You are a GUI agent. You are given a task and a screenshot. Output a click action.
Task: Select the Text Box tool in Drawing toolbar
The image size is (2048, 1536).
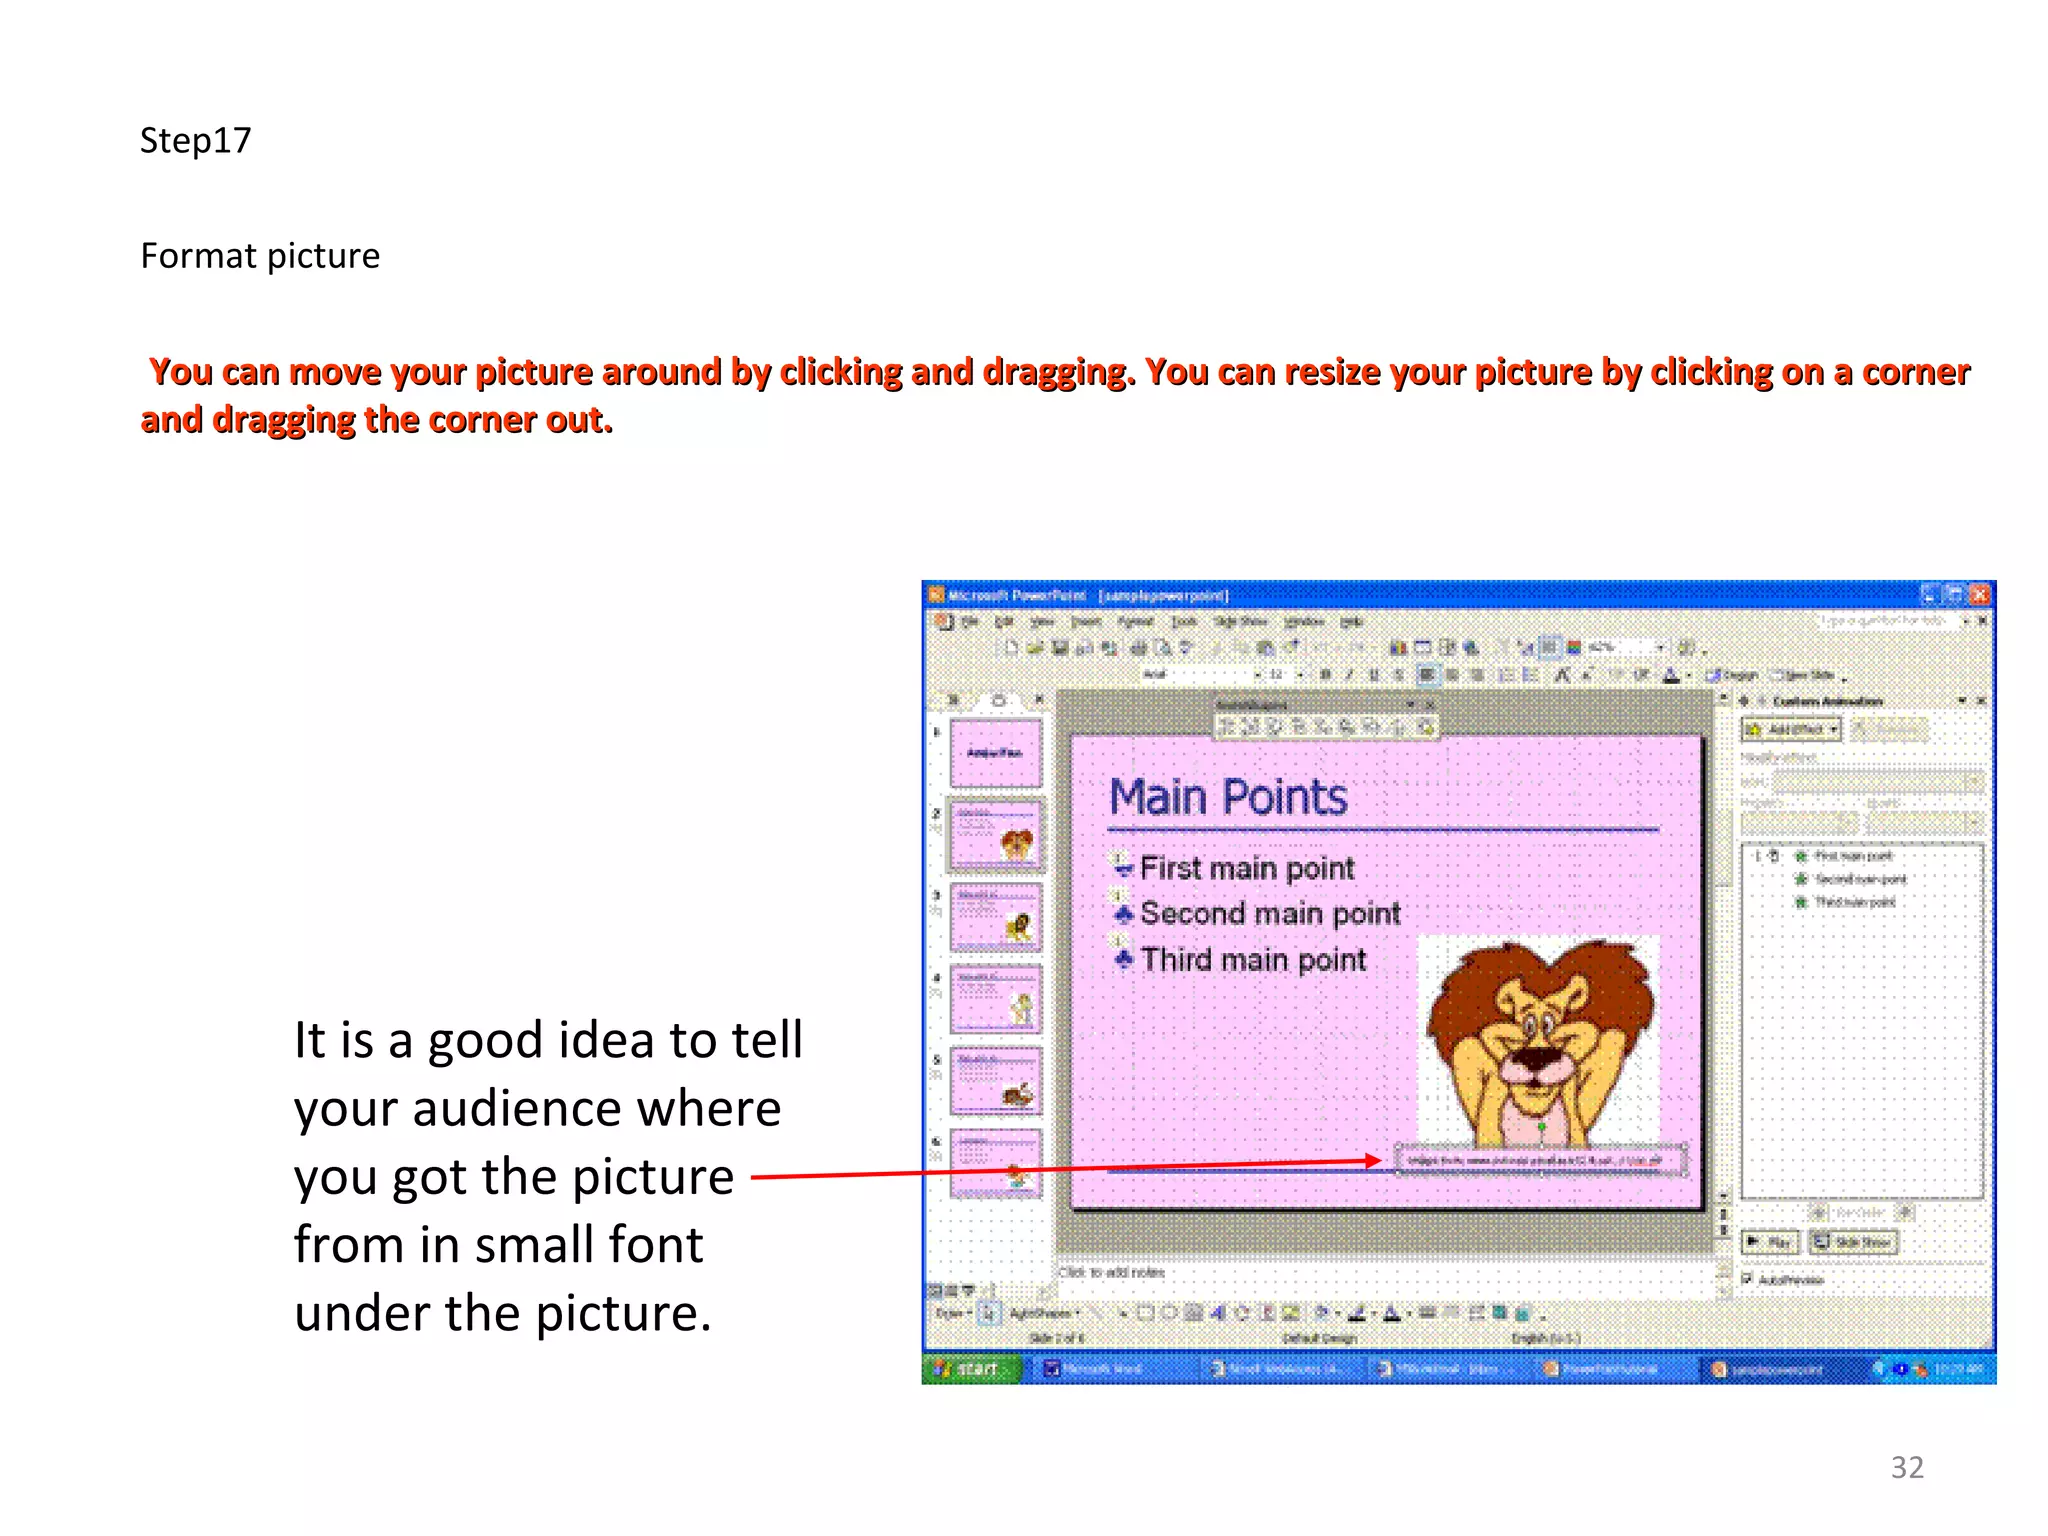[1193, 1313]
